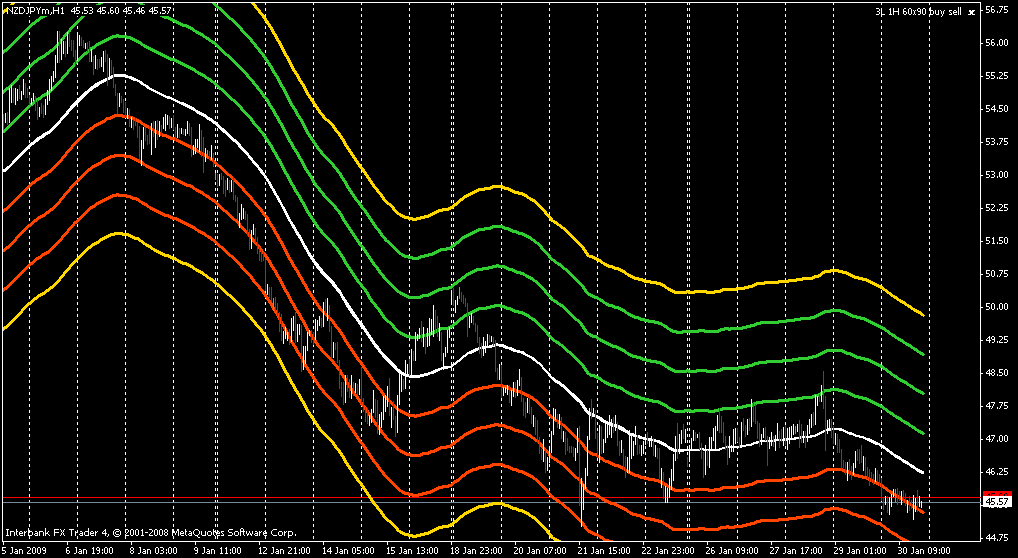
Task: Click the '8 Jan 03:00' time axis label
Action: 153,550
